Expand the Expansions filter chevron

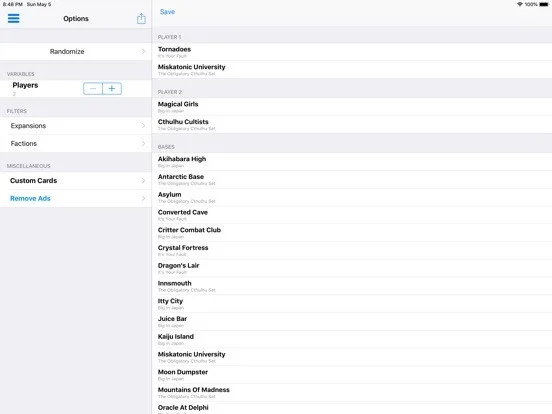pyautogui.click(x=143, y=126)
